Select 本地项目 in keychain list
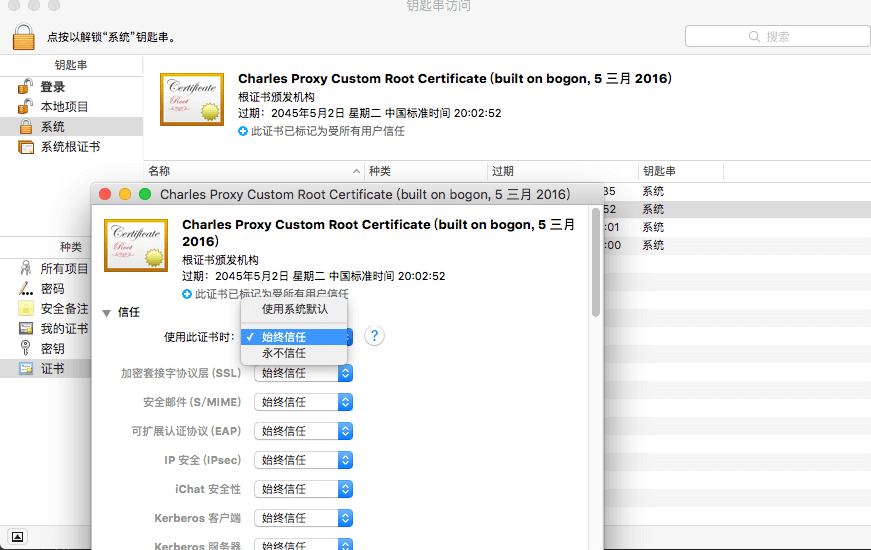 click(x=64, y=106)
